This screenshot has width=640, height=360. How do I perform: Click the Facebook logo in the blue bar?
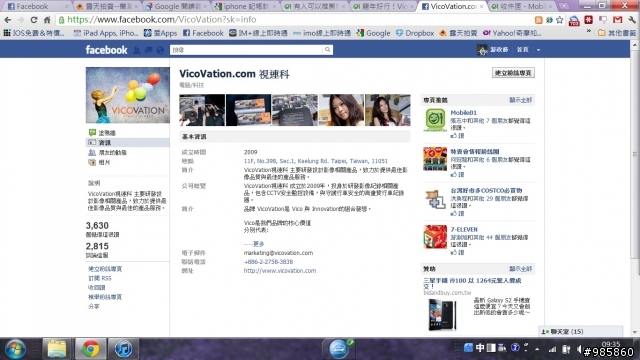[106, 50]
